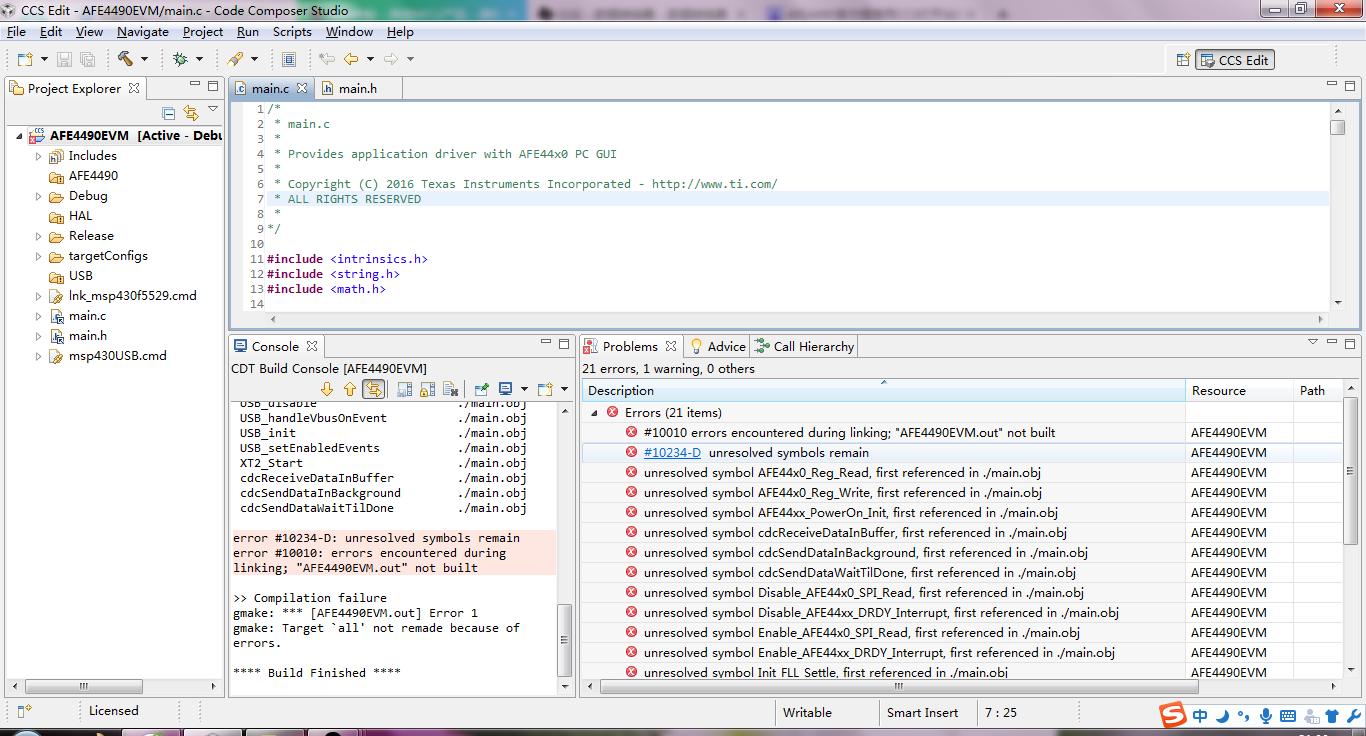Click the Build hammer icon
This screenshot has width=1366, height=736.
click(125, 59)
